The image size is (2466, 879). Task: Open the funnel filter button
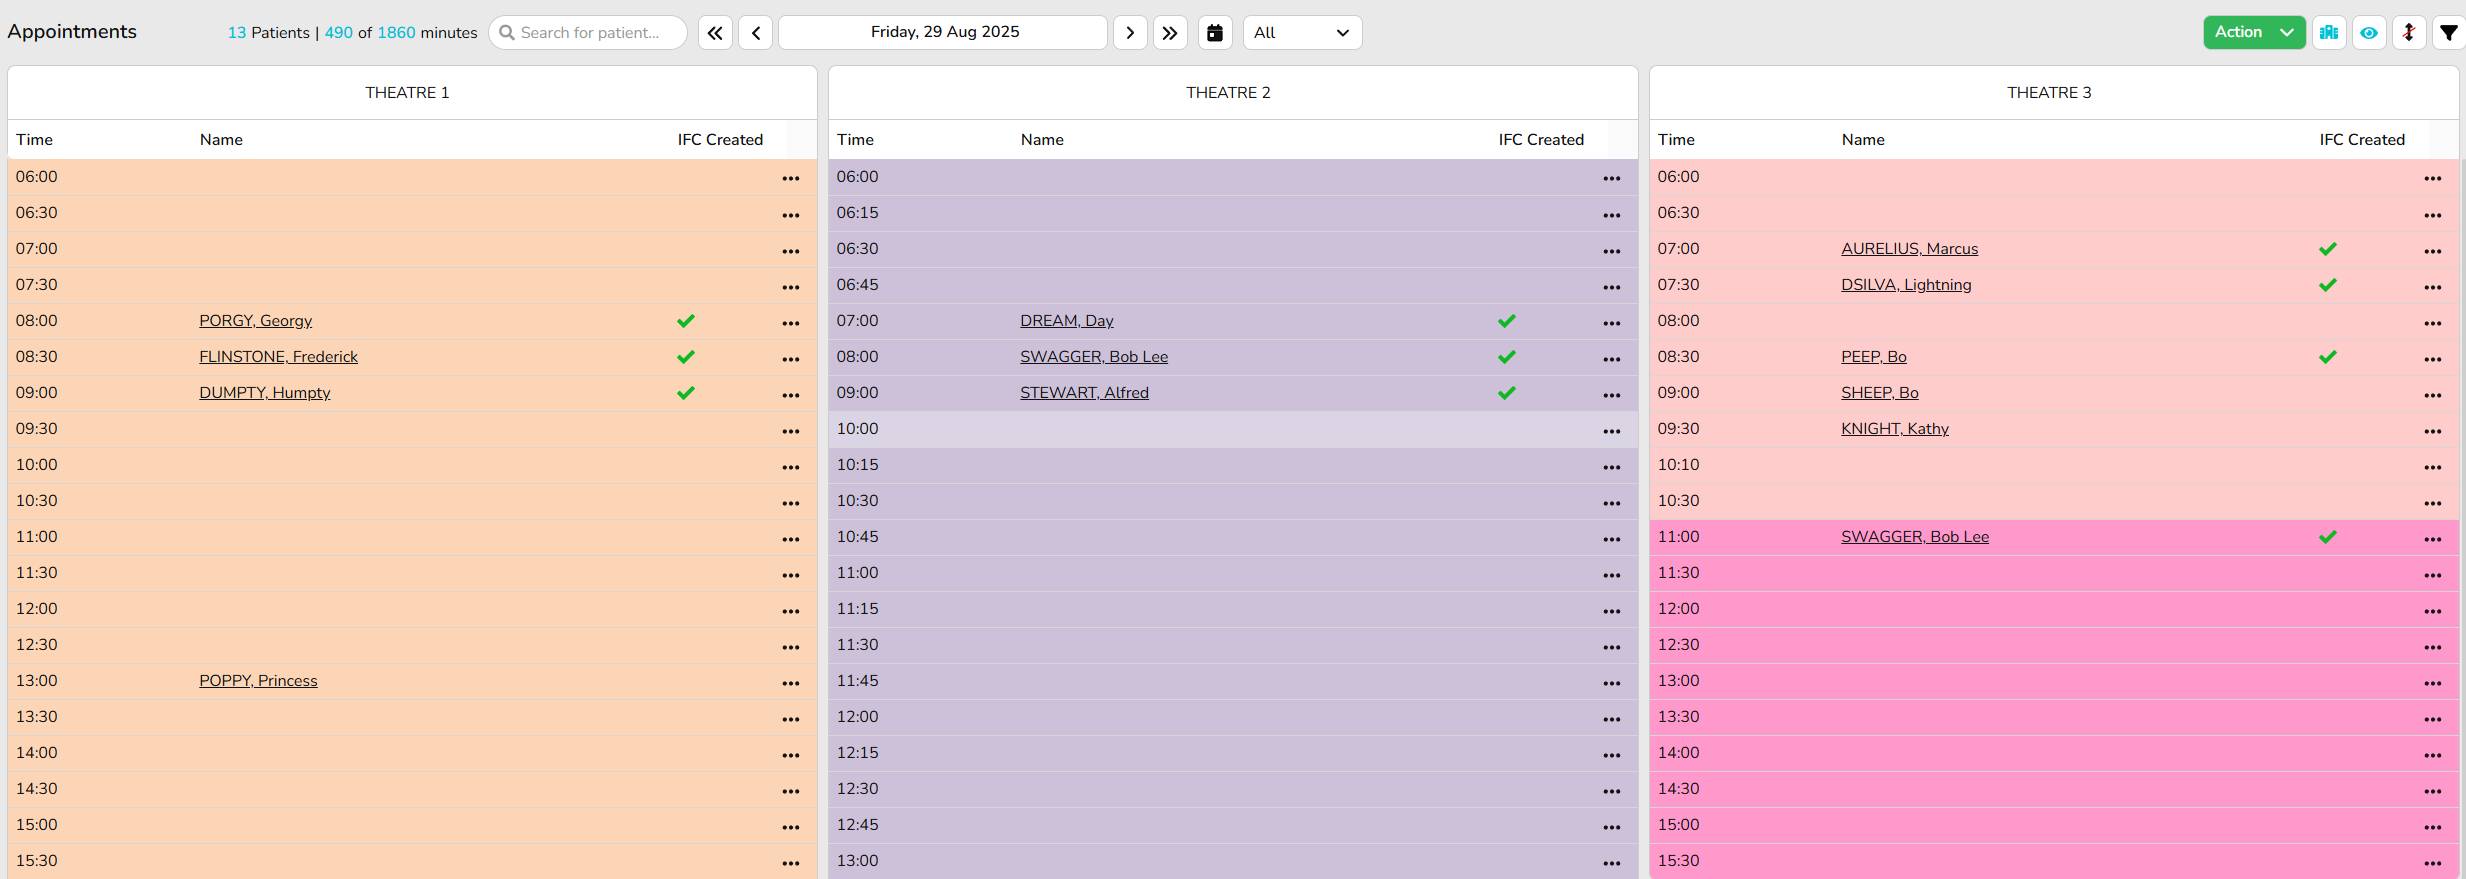[x=2448, y=32]
